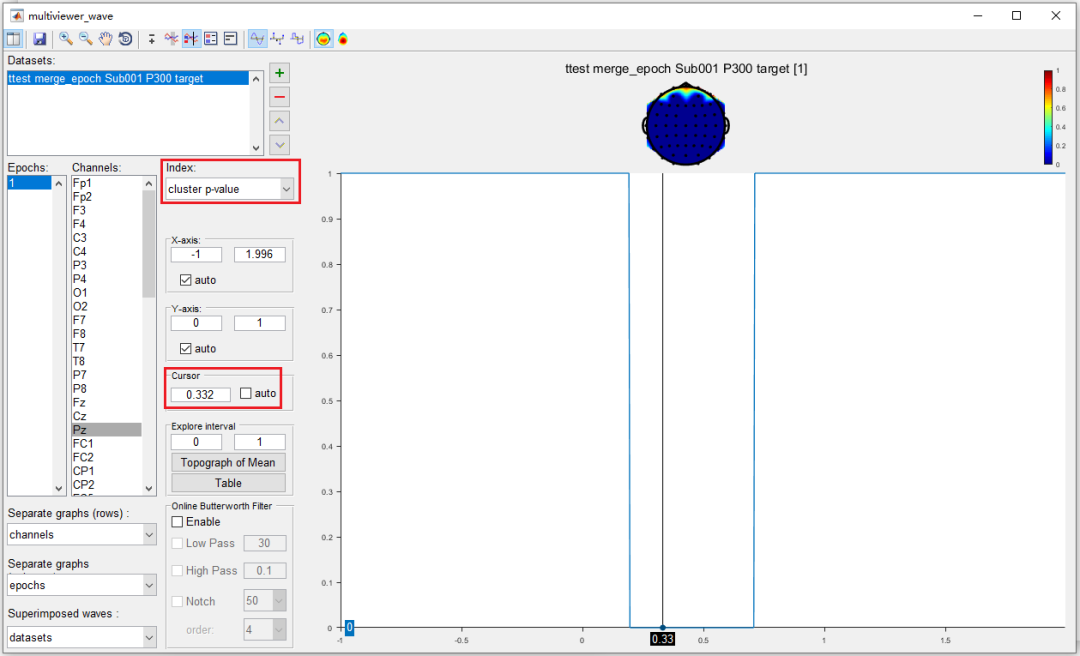The image size is (1080, 656).
Task: Click the save figure floppy icon
Action: tap(39, 39)
